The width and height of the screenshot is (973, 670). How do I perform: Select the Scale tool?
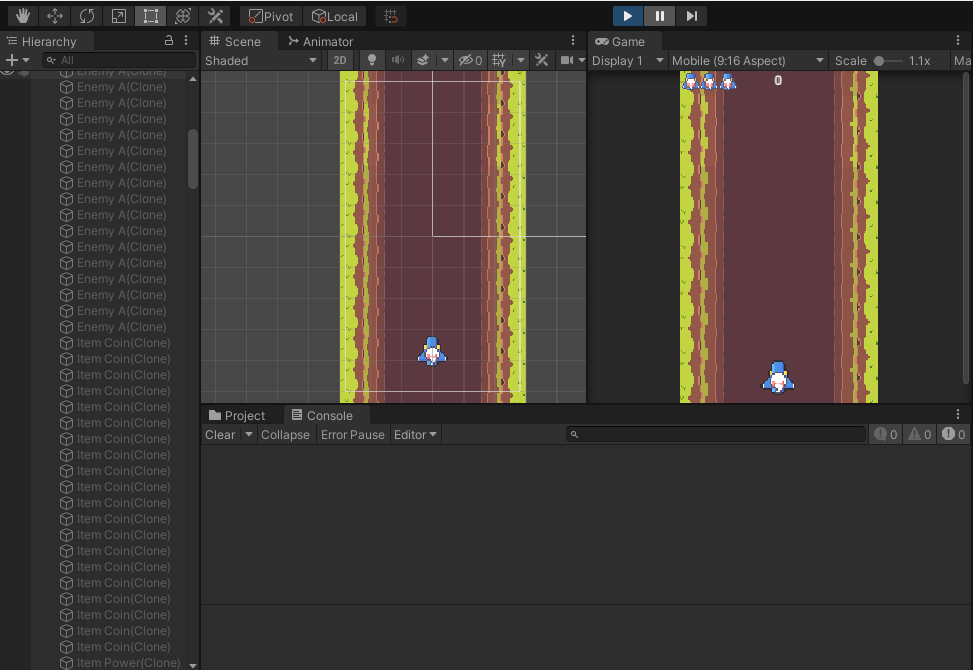(x=119, y=16)
